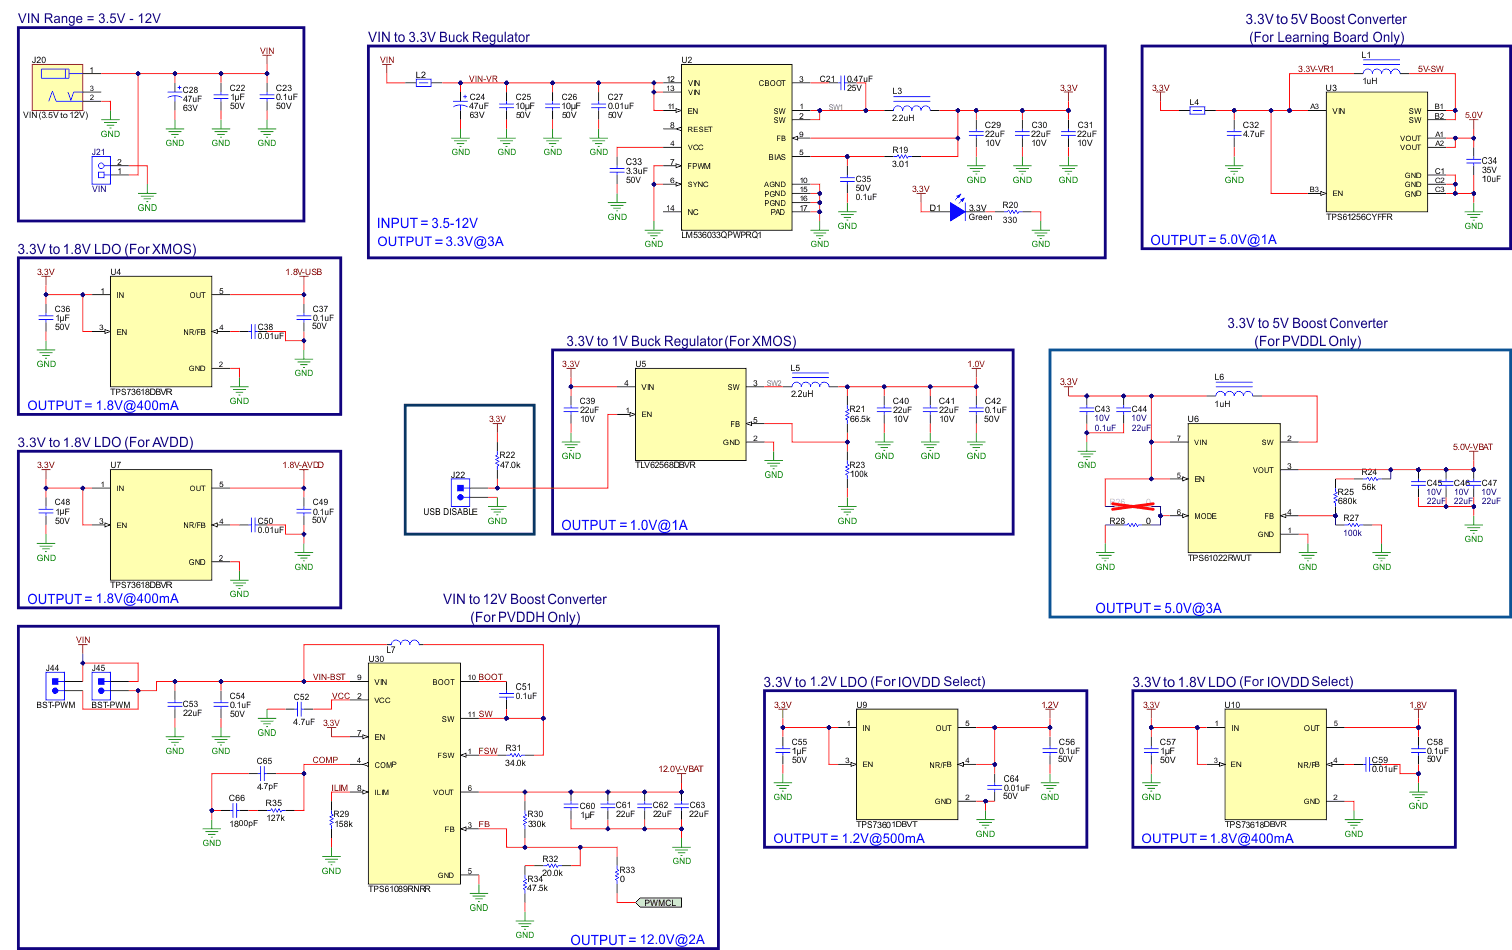Select the 'OUTPUT = 12.0V@2A' note
The image size is (1512, 950).
637,940
